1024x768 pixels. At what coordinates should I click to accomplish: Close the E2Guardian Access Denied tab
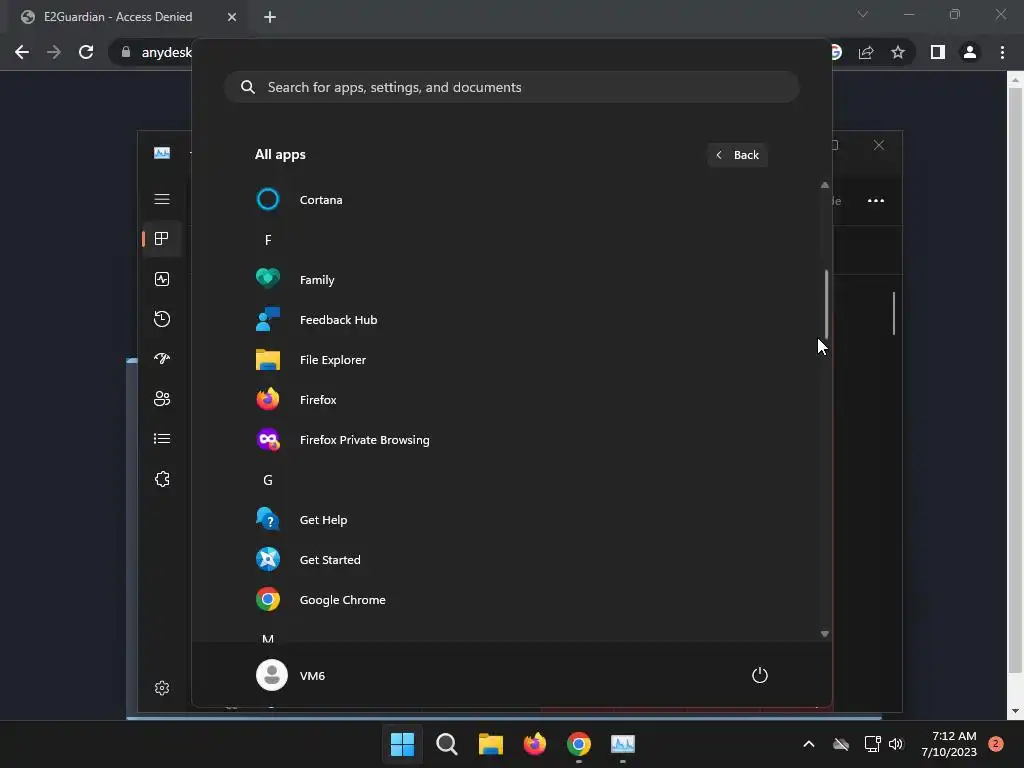click(x=232, y=17)
